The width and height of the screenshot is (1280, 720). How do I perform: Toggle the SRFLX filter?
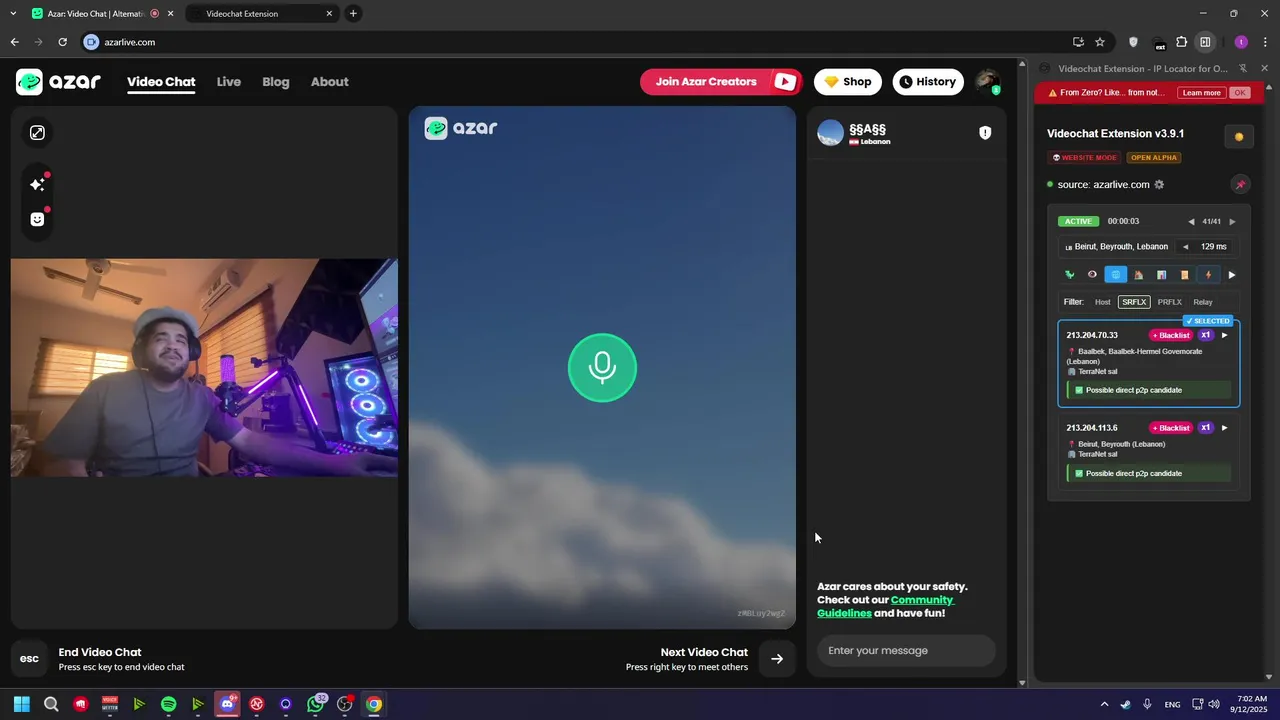pos(1134,302)
